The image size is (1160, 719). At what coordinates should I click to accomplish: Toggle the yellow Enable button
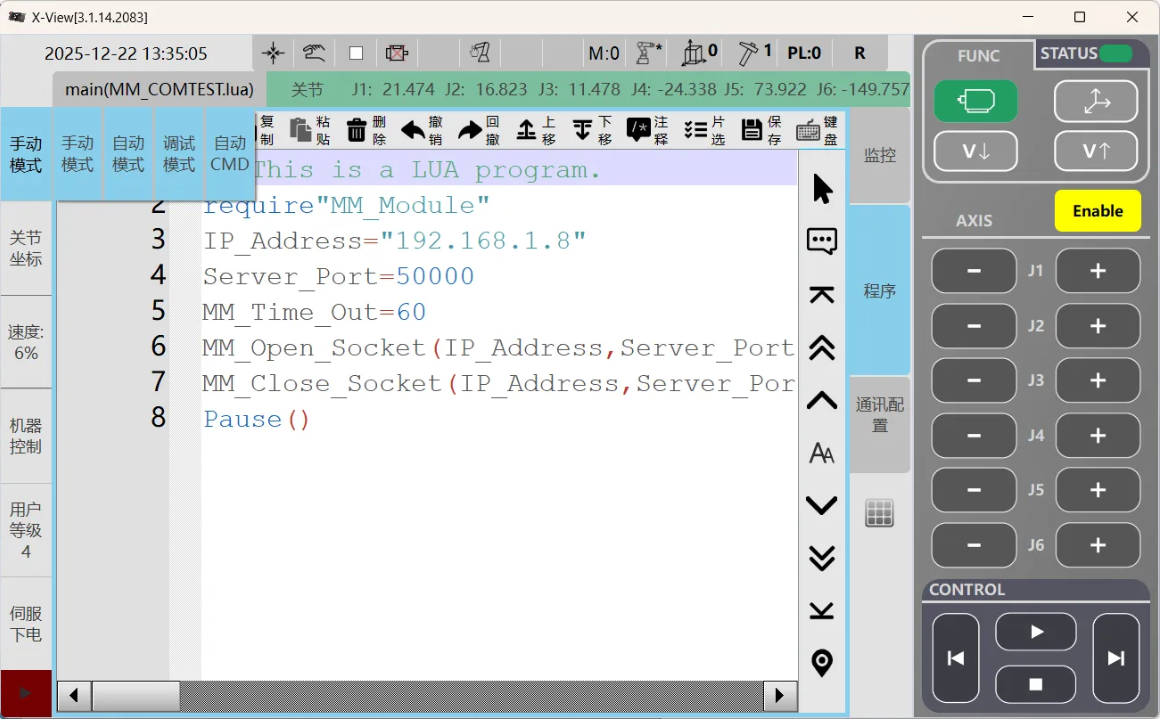coord(1098,211)
